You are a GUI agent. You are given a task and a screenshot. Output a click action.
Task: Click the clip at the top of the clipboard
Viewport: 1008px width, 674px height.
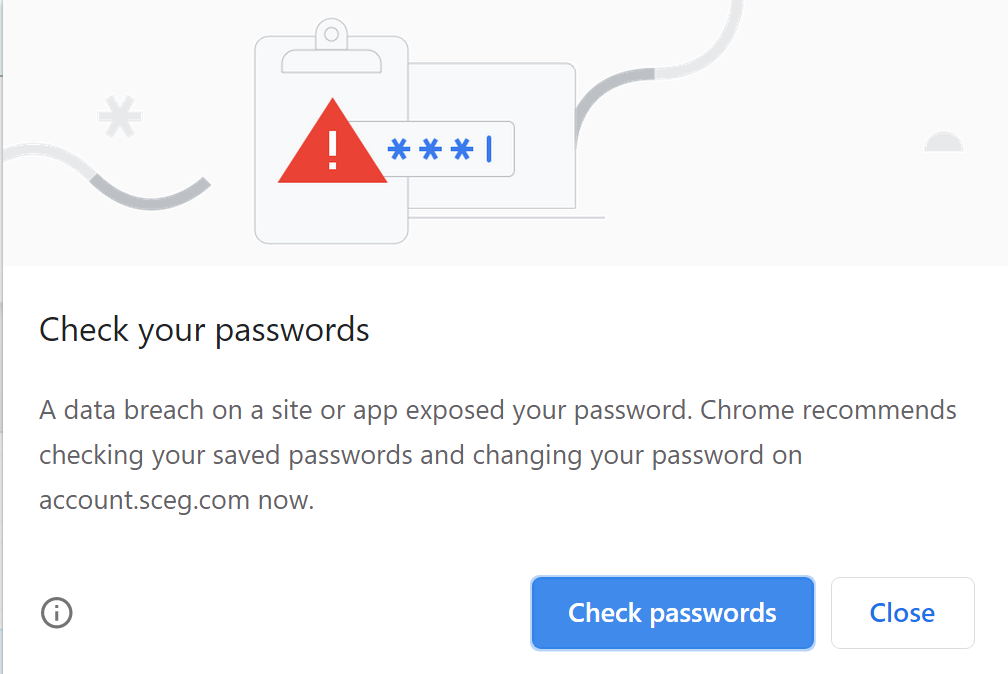pyautogui.click(x=331, y=37)
